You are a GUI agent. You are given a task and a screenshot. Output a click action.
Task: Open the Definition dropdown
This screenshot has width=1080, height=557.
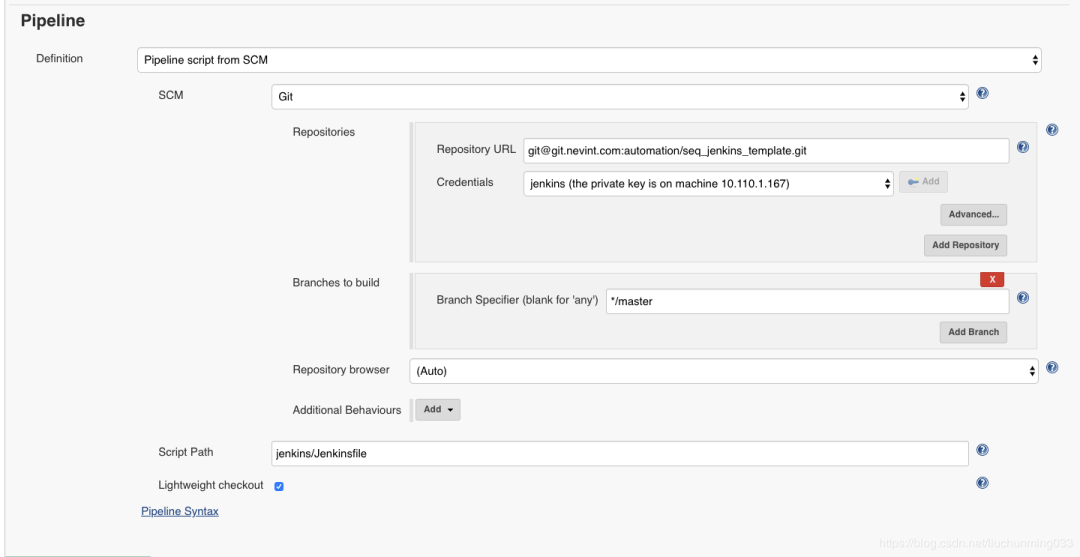589,60
